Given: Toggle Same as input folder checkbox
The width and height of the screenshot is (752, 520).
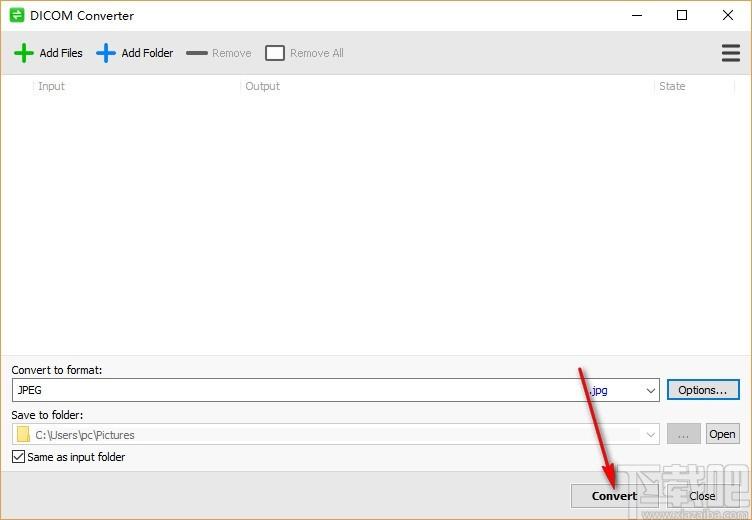Looking at the screenshot, I should (18, 457).
